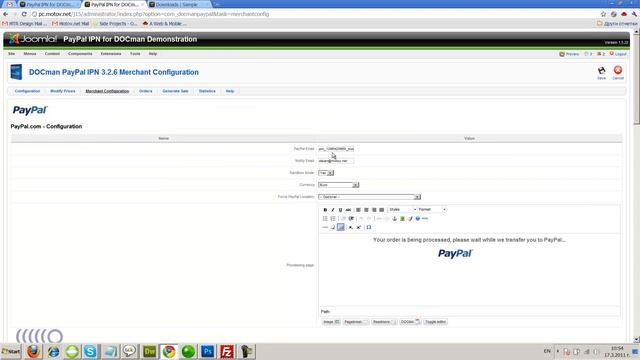Open the Help tab in the submenu
Screen dimensions: 640x360
(230, 91)
